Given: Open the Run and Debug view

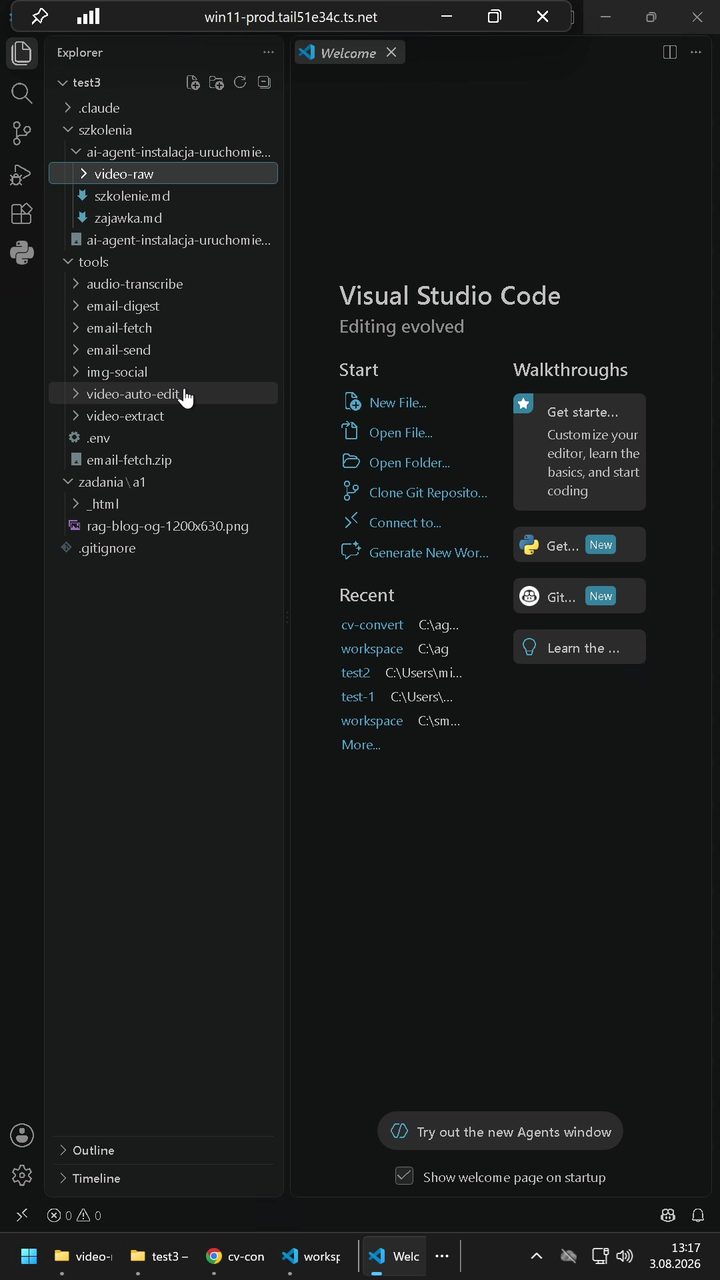Looking at the screenshot, I should pyautogui.click(x=21, y=174).
